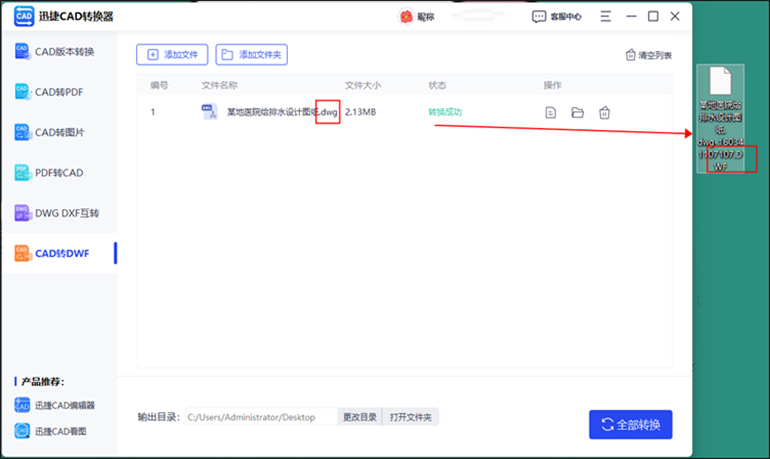Click the 操作 column header

(x=552, y=85)
